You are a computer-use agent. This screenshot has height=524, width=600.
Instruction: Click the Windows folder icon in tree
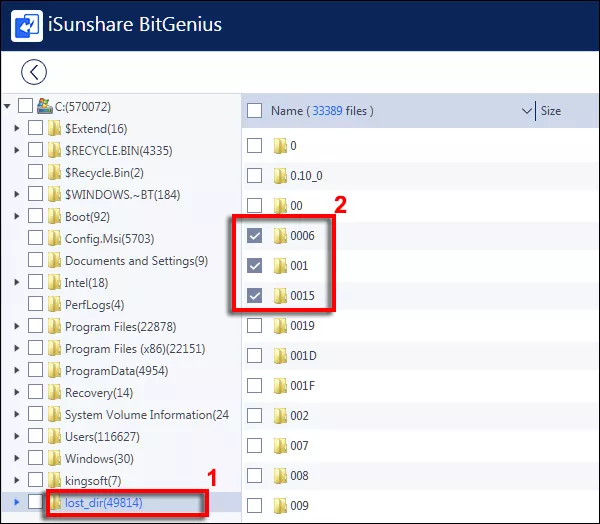(54, 458)
